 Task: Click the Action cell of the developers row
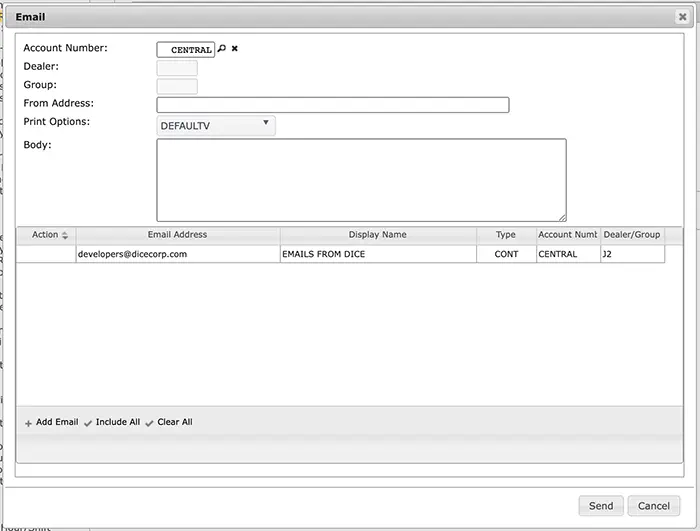[46, 254]
